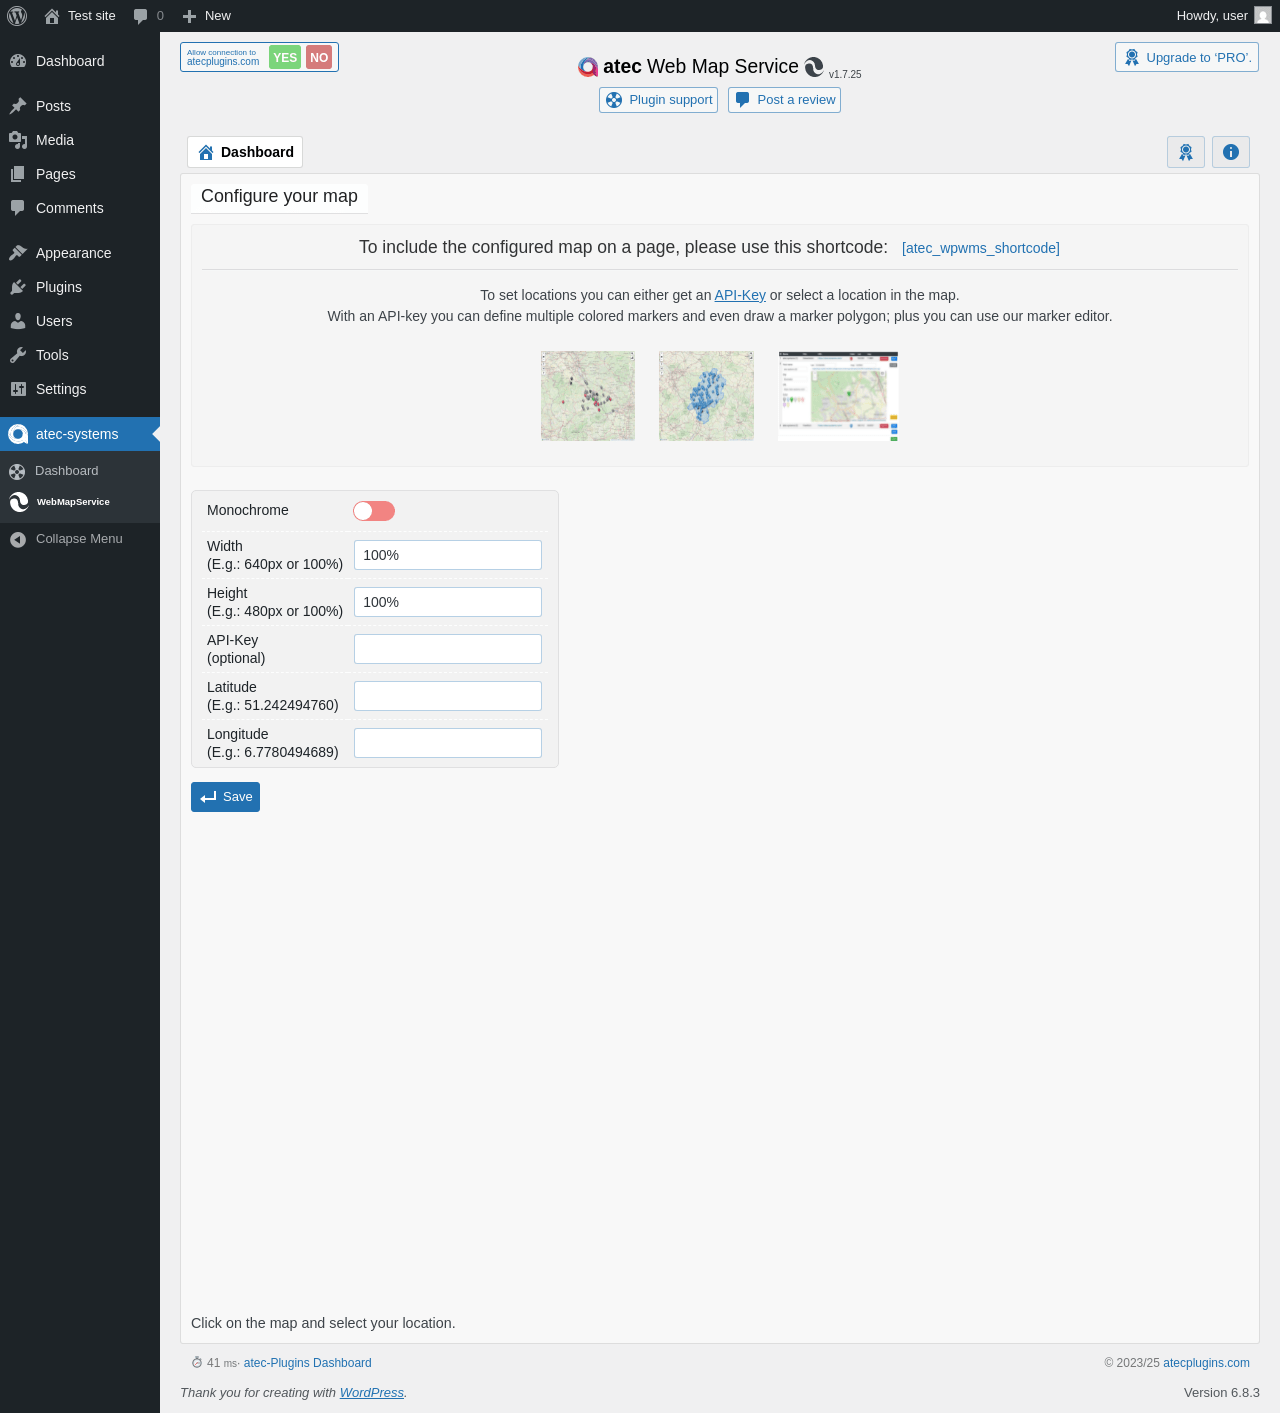Click the Web Map Service plugin icon
This screenshot has width=1280, height=1413.
[814, 67]
